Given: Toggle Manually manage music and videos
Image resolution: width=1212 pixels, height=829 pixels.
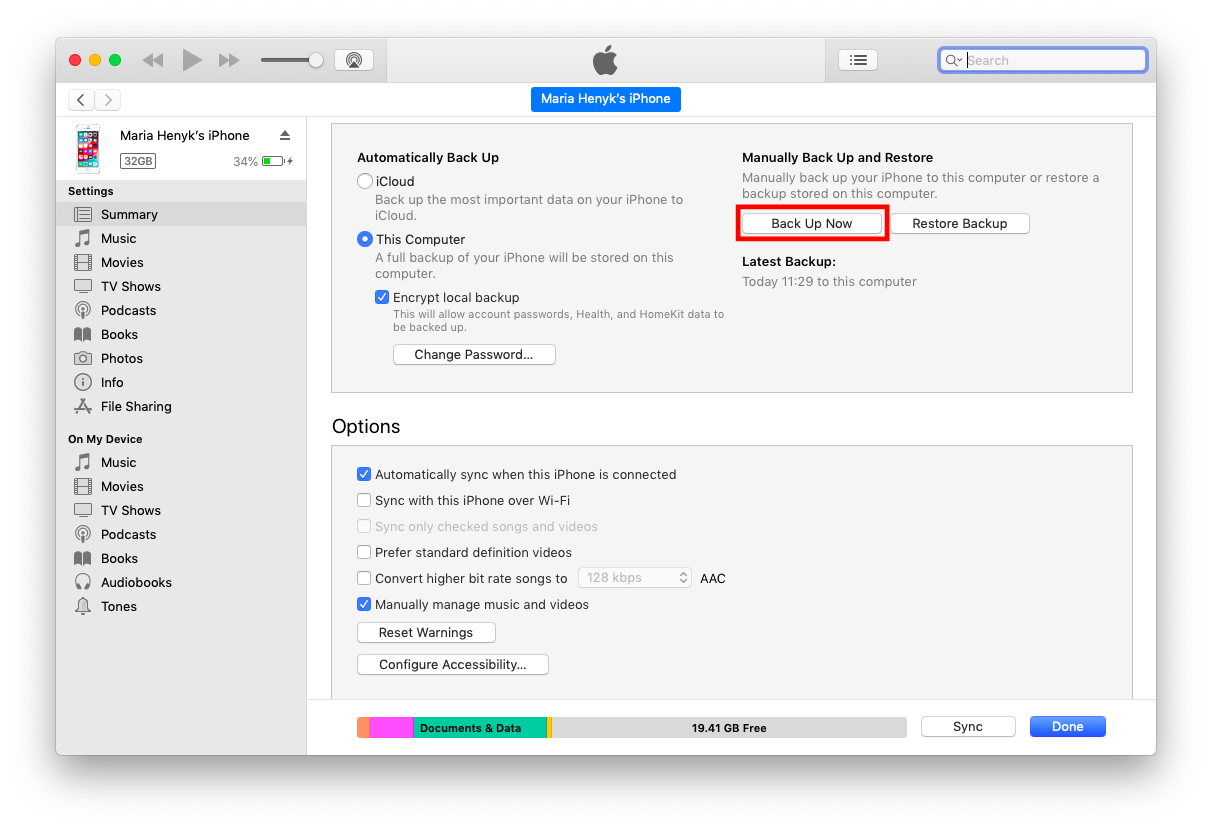Looking at the screenshot, I should coord(364,604).
